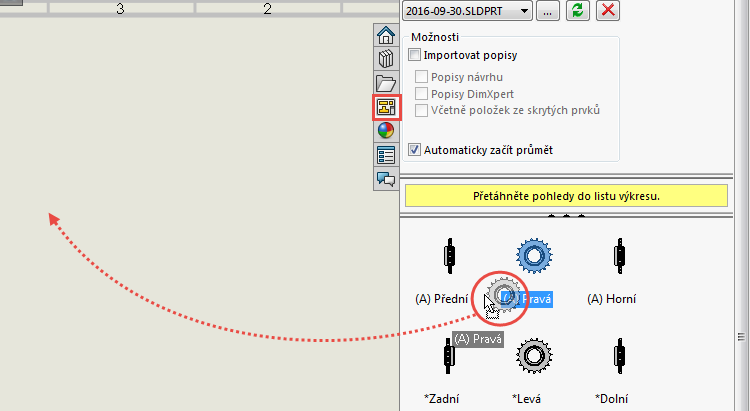Click the green refresh button
The image size is (750, 411).
tap(578, 11)
